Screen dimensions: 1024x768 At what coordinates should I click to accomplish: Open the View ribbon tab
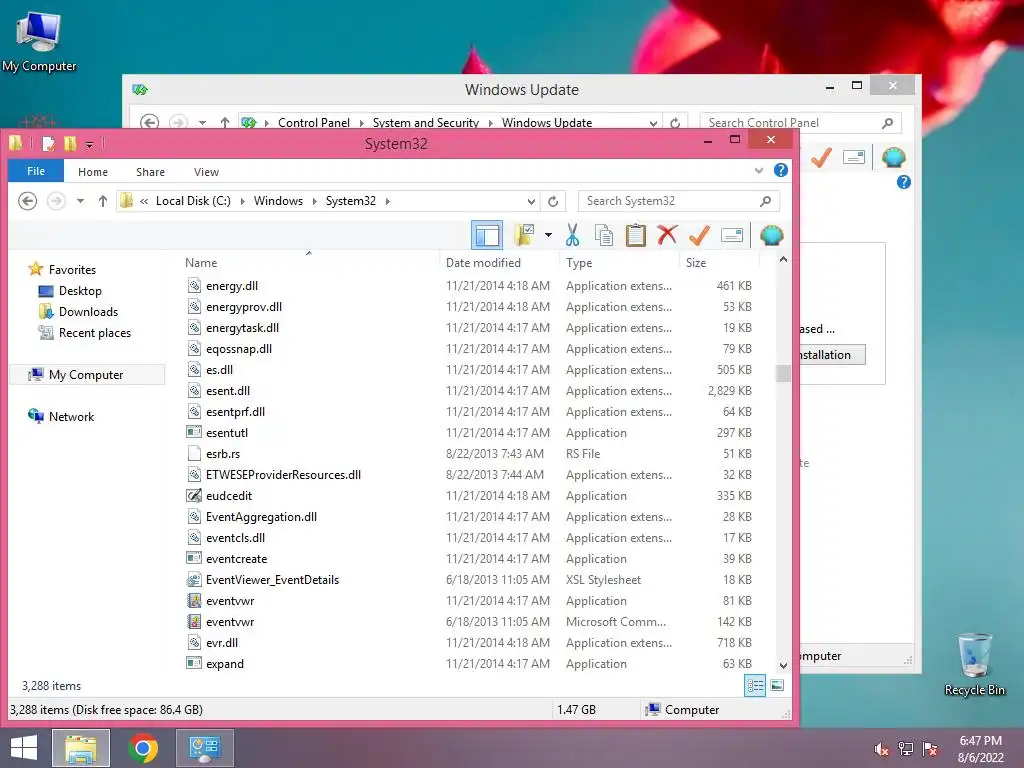(206, 172)
